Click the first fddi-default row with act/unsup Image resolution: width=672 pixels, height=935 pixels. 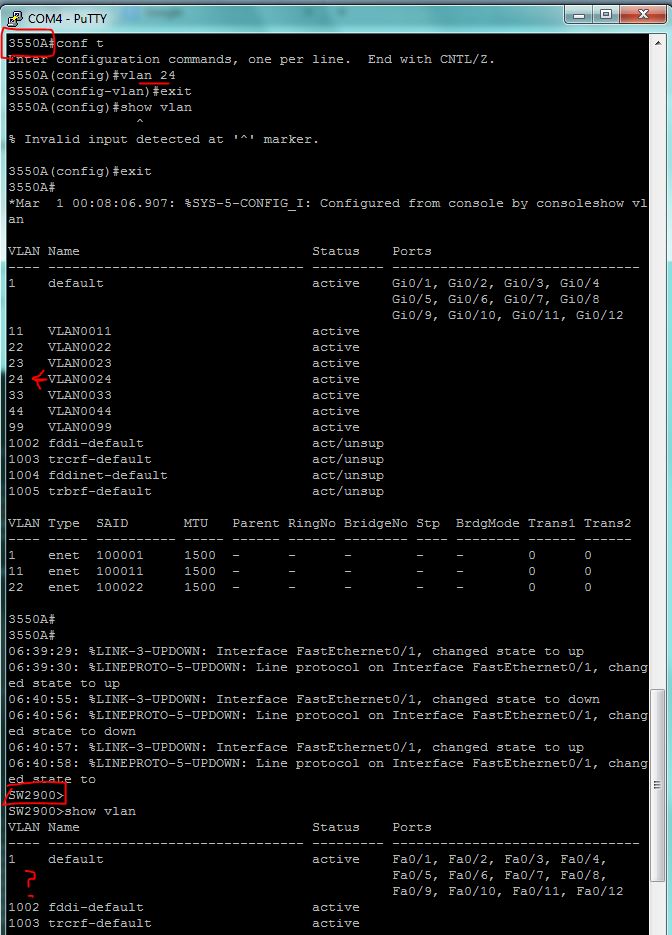pyautogui.click(x=196, y=443)
